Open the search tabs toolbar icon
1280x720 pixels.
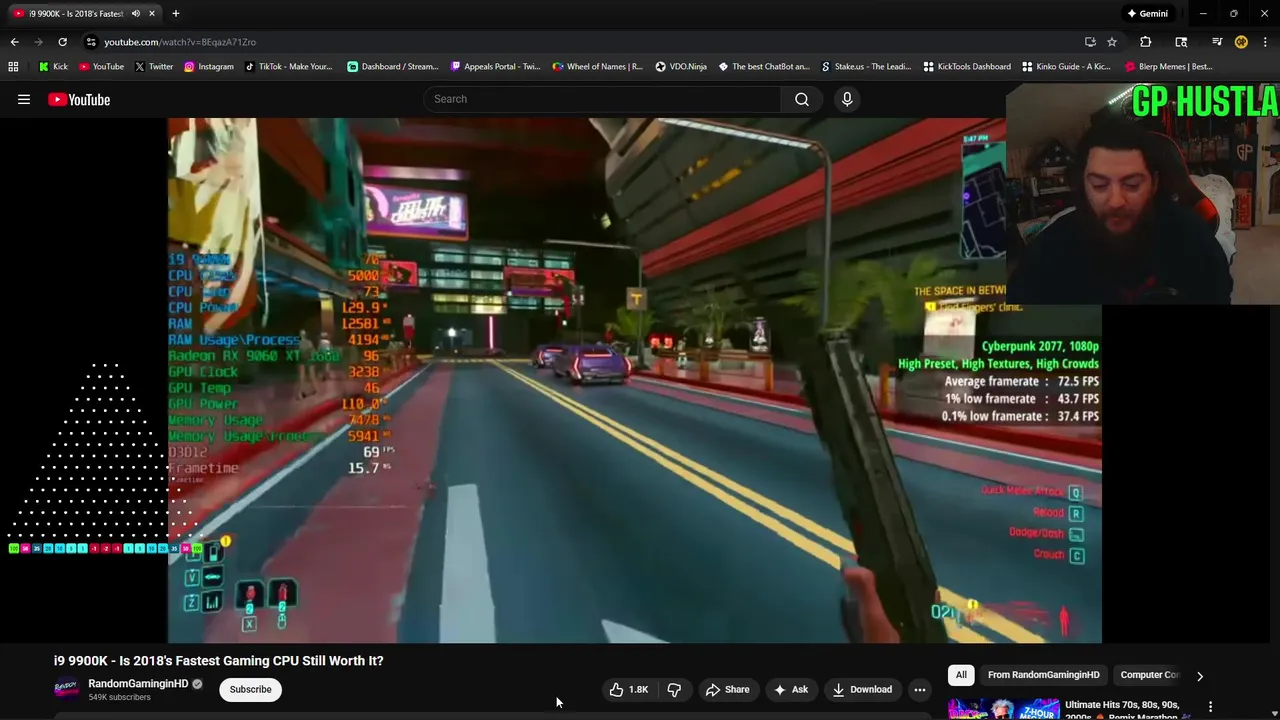pos(1181,42)
